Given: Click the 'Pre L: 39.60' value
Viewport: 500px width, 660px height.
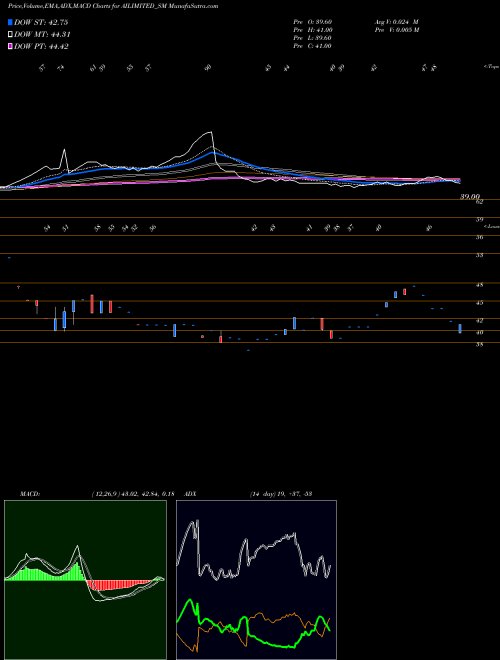Looking at the screenshot, I should point(313,38).
